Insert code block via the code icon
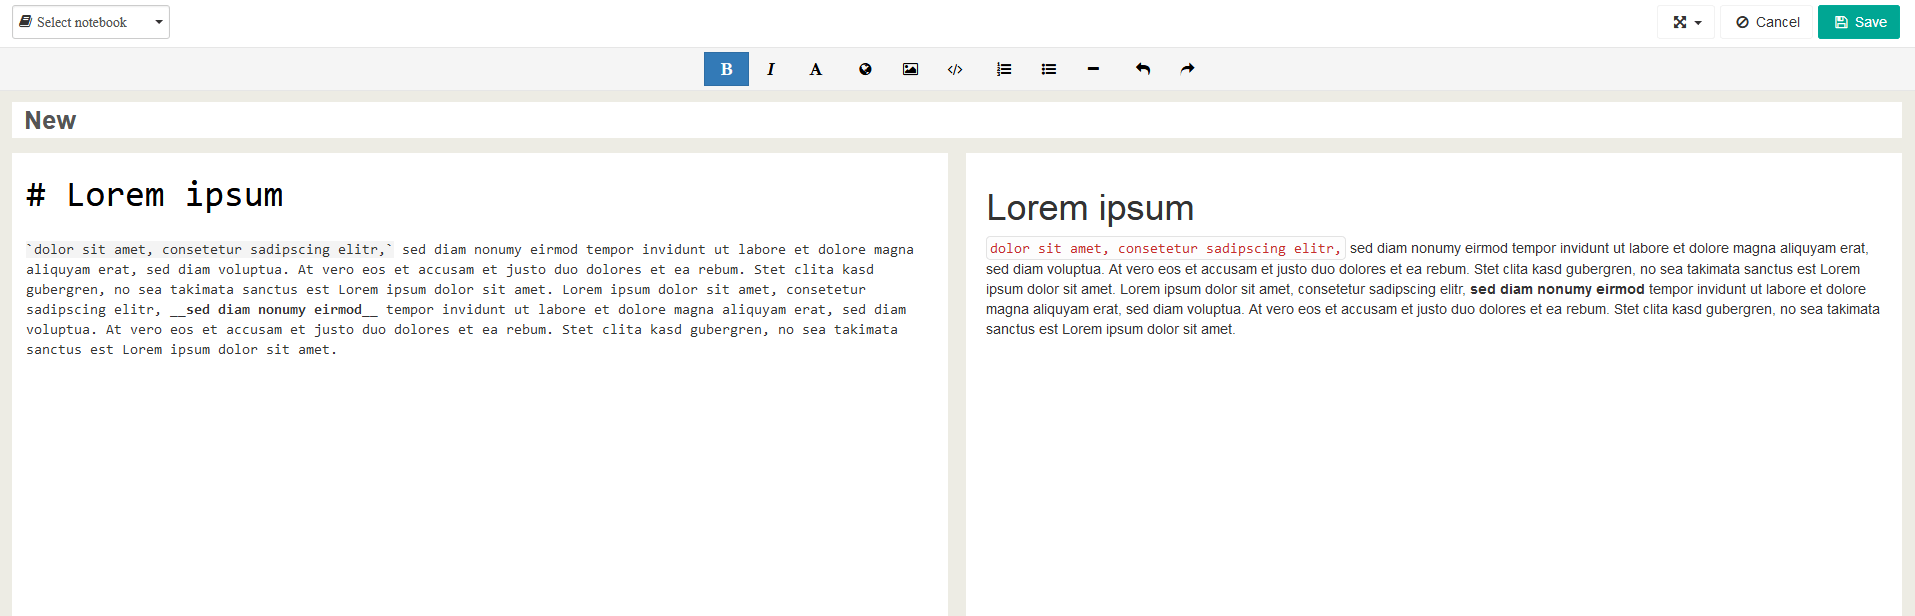The image size is (1915, 616). [x=955, y=69]
